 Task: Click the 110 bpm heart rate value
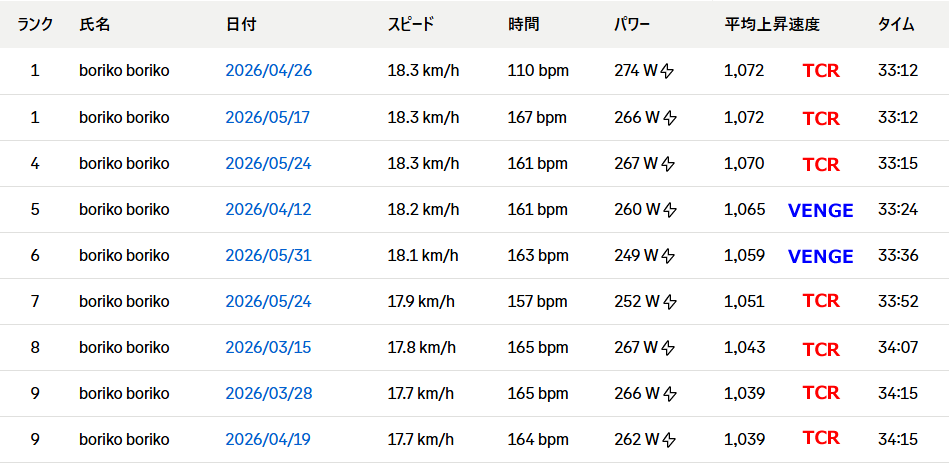pos(538,71)
